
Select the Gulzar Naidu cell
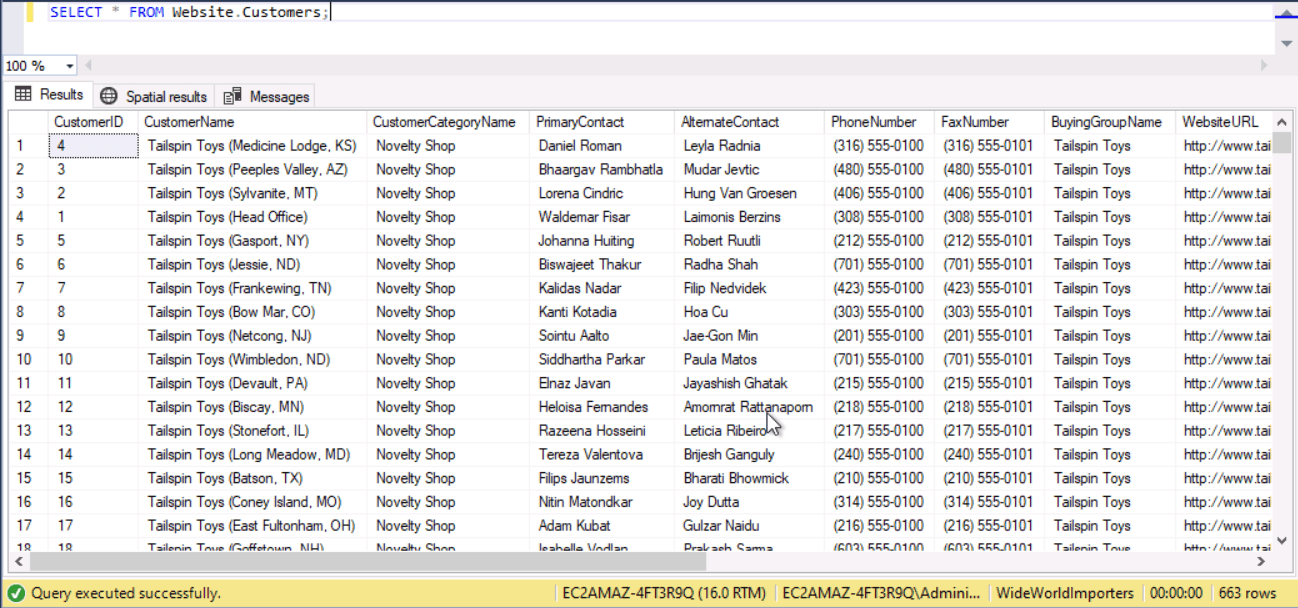pyautogui.click(x=750, y=526)
